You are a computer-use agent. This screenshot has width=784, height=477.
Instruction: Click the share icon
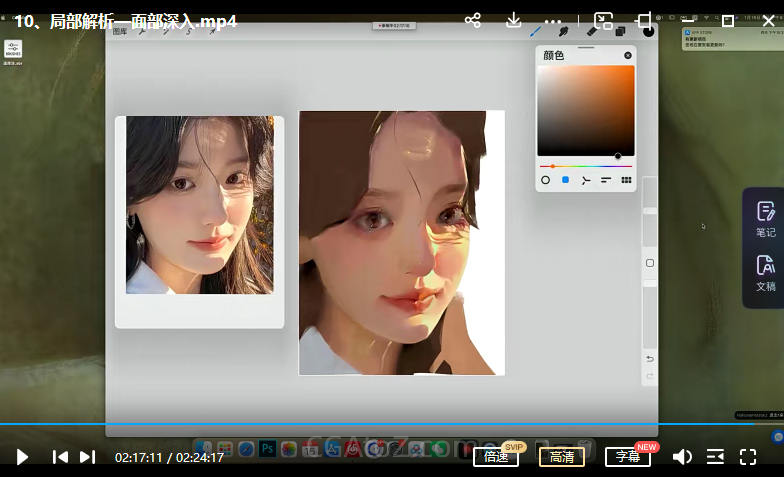[x=473, y=21]
